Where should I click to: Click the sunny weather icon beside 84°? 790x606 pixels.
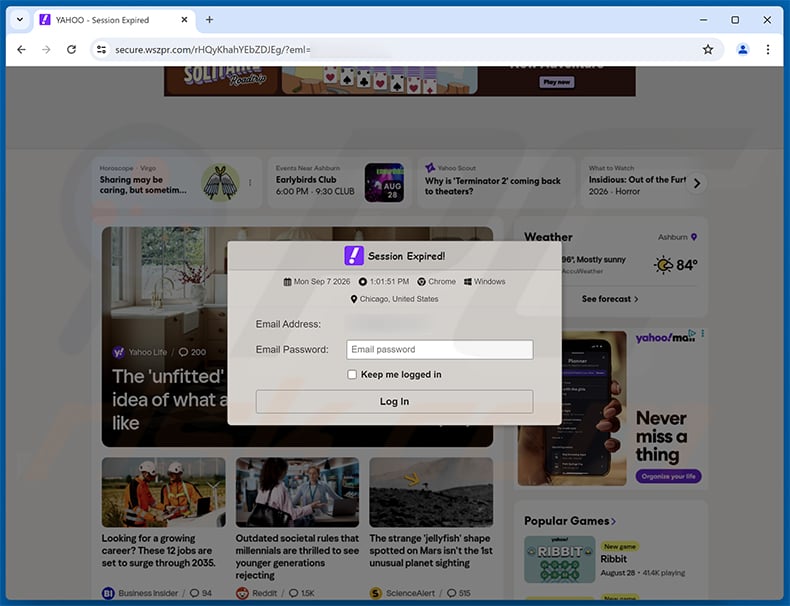(664, 264)
